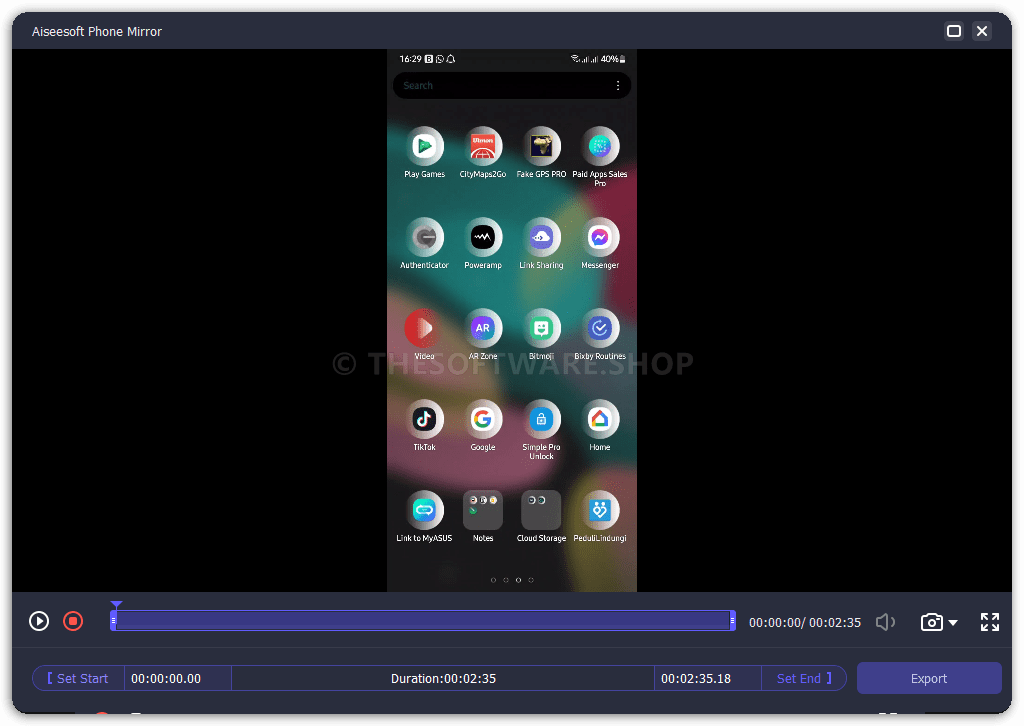Open the PeduliLindungi app icon
This screenshot has width=1024, height=726.
pyautogui.click(x=600, y=510)
